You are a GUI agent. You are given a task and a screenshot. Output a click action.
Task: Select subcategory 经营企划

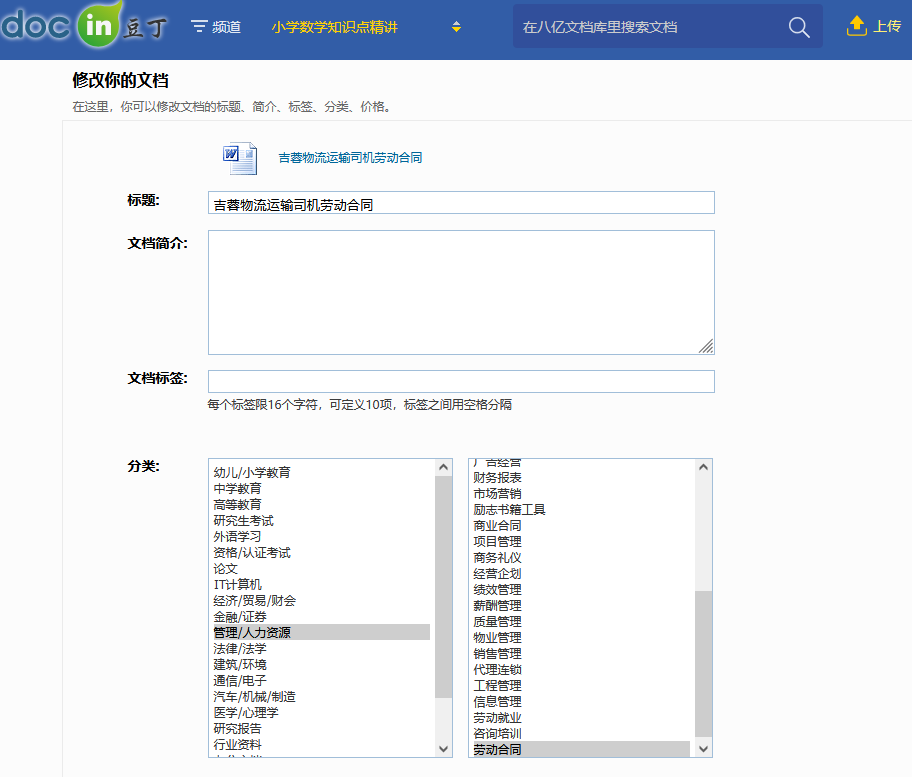coord(582,573)
